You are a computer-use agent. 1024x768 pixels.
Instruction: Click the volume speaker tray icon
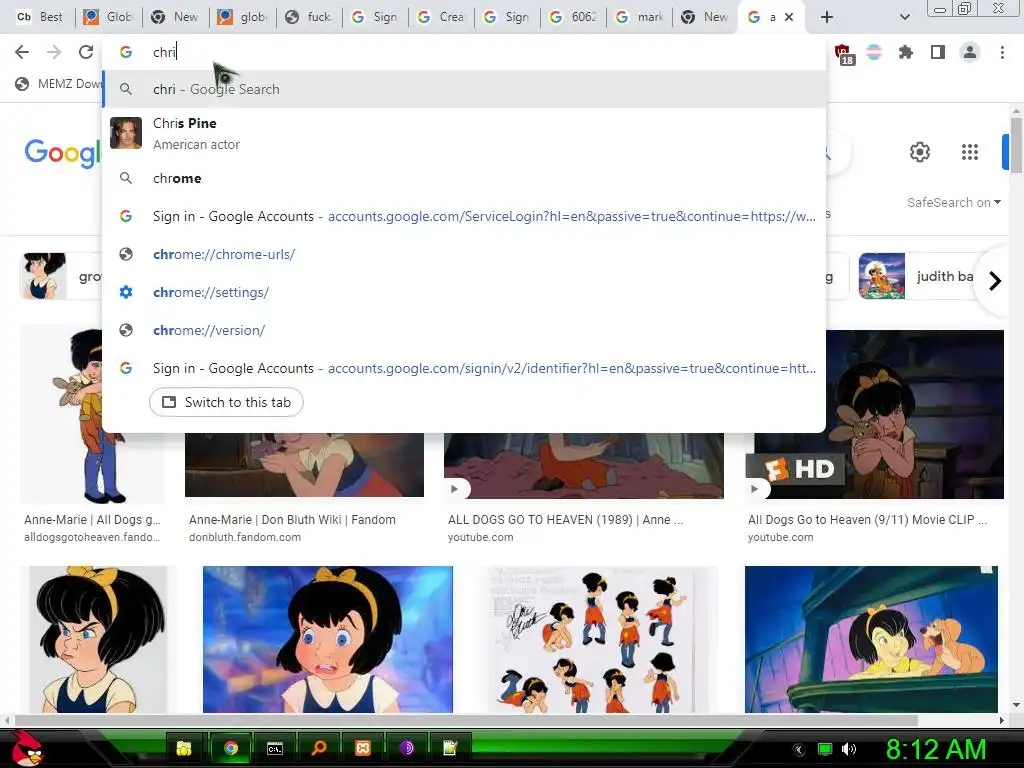click(849, 749)
